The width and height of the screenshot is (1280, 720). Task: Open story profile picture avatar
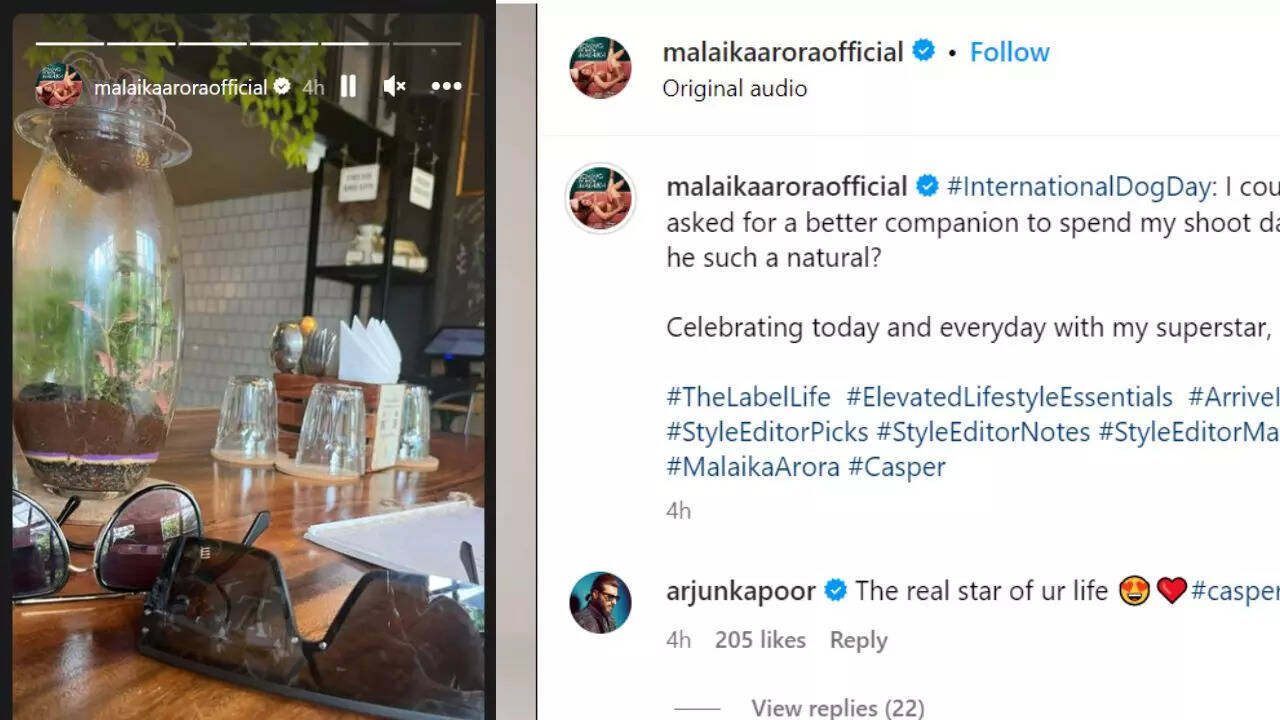point(58,87)
